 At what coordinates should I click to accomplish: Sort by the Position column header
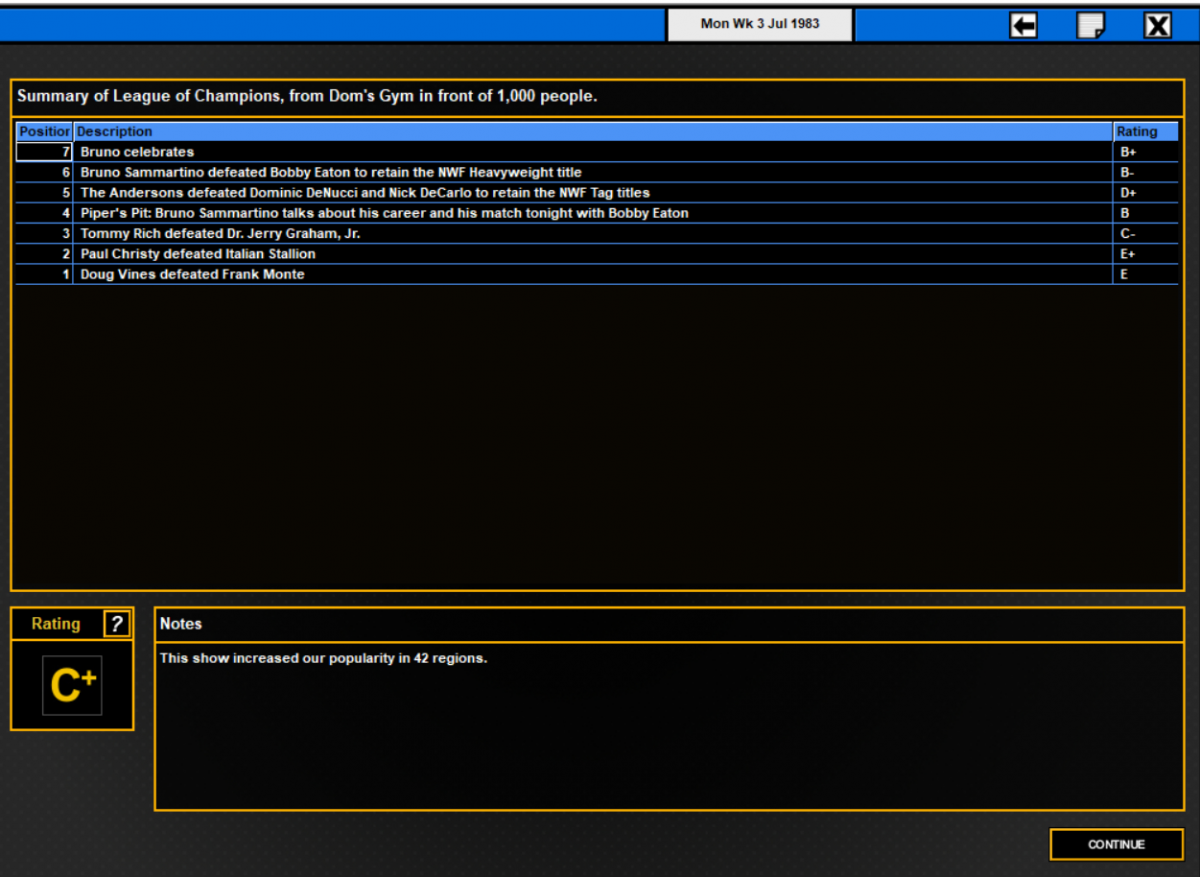[44, 132]
